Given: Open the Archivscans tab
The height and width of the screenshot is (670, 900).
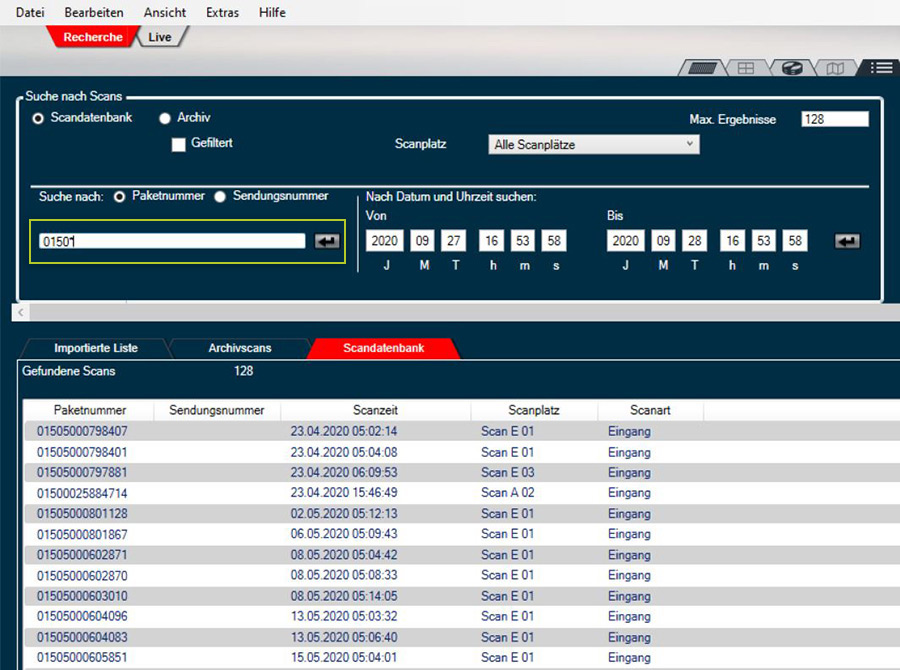Looking at the screenshot, I should click(x=240, y=348).
